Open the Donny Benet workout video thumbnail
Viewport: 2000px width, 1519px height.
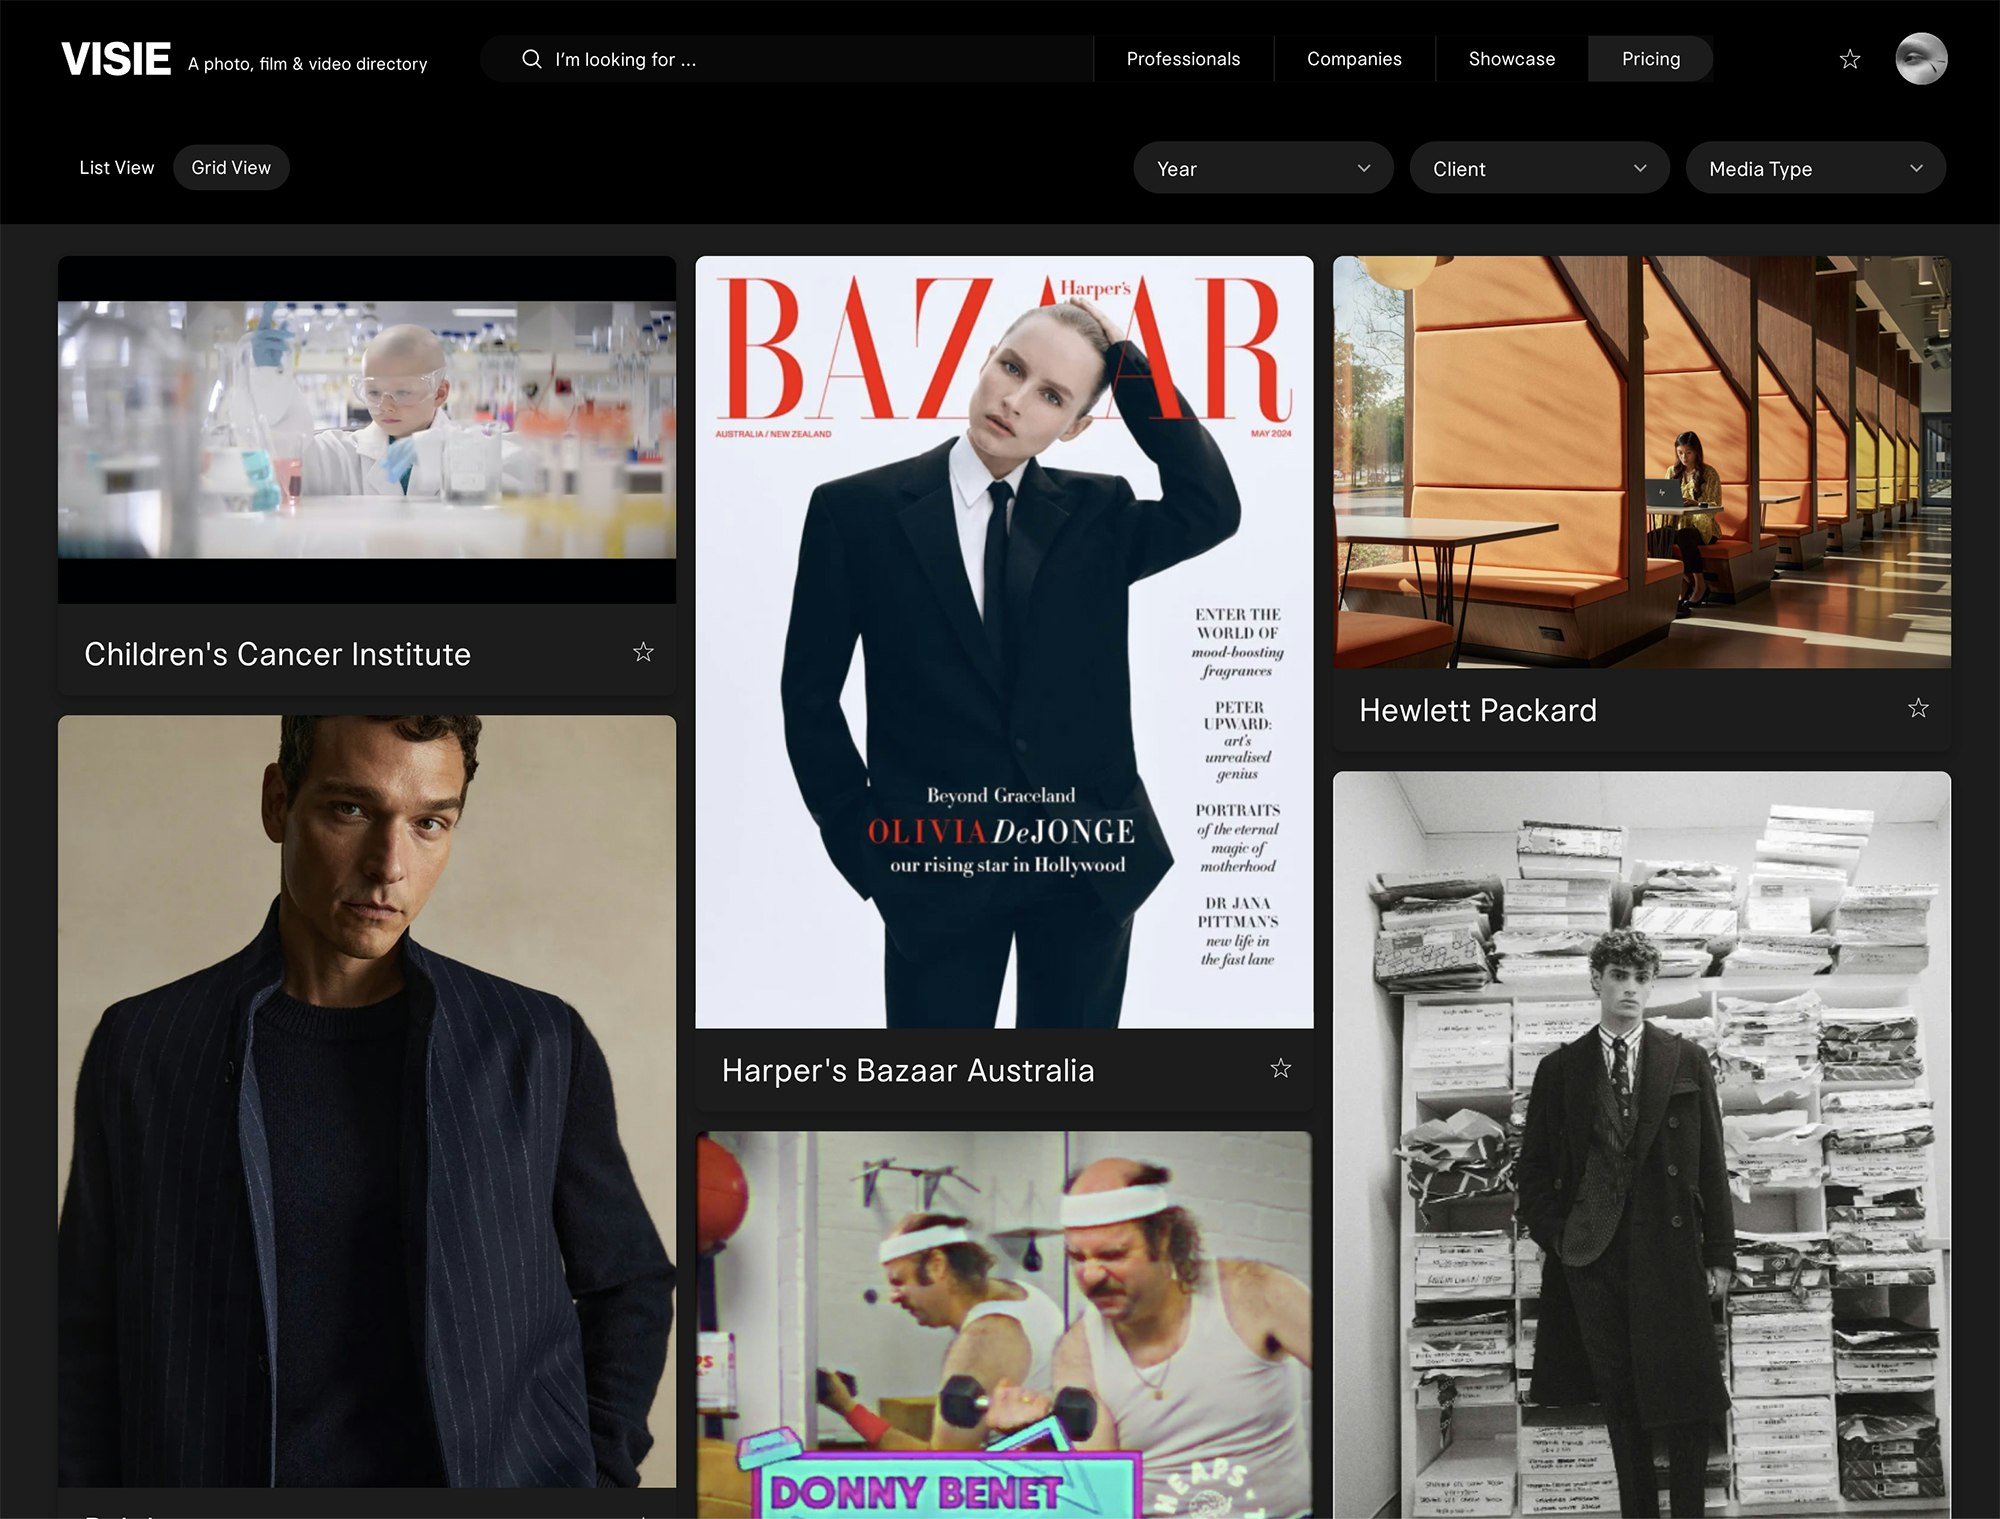[1004, 1325]
